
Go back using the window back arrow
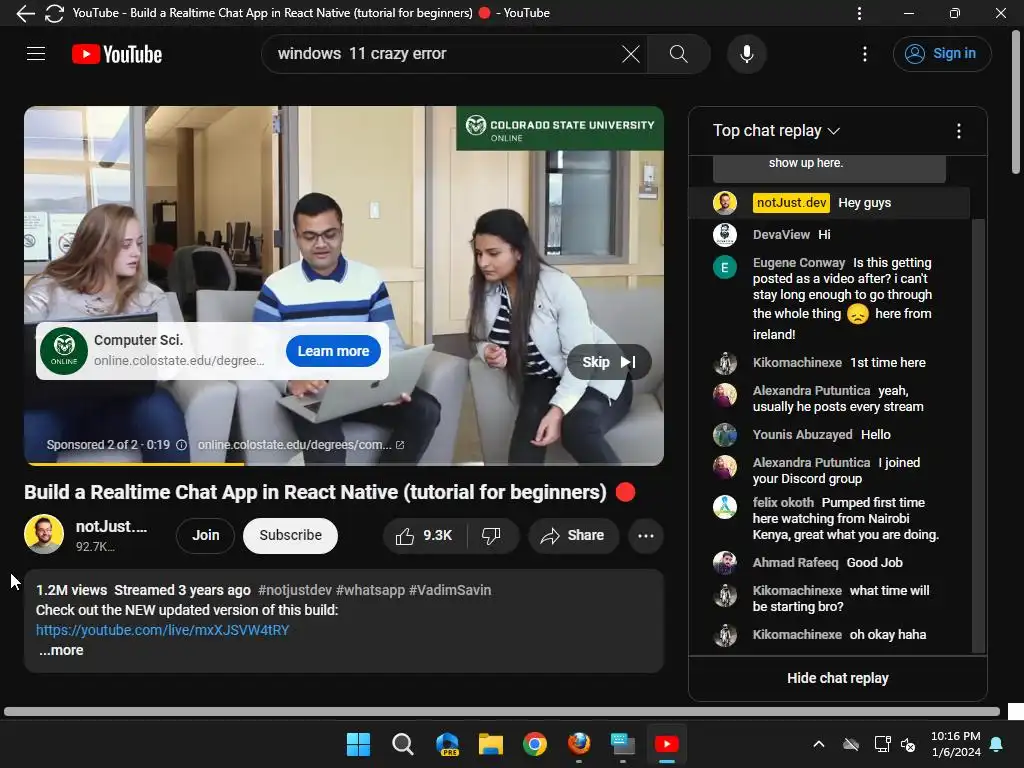25,13
